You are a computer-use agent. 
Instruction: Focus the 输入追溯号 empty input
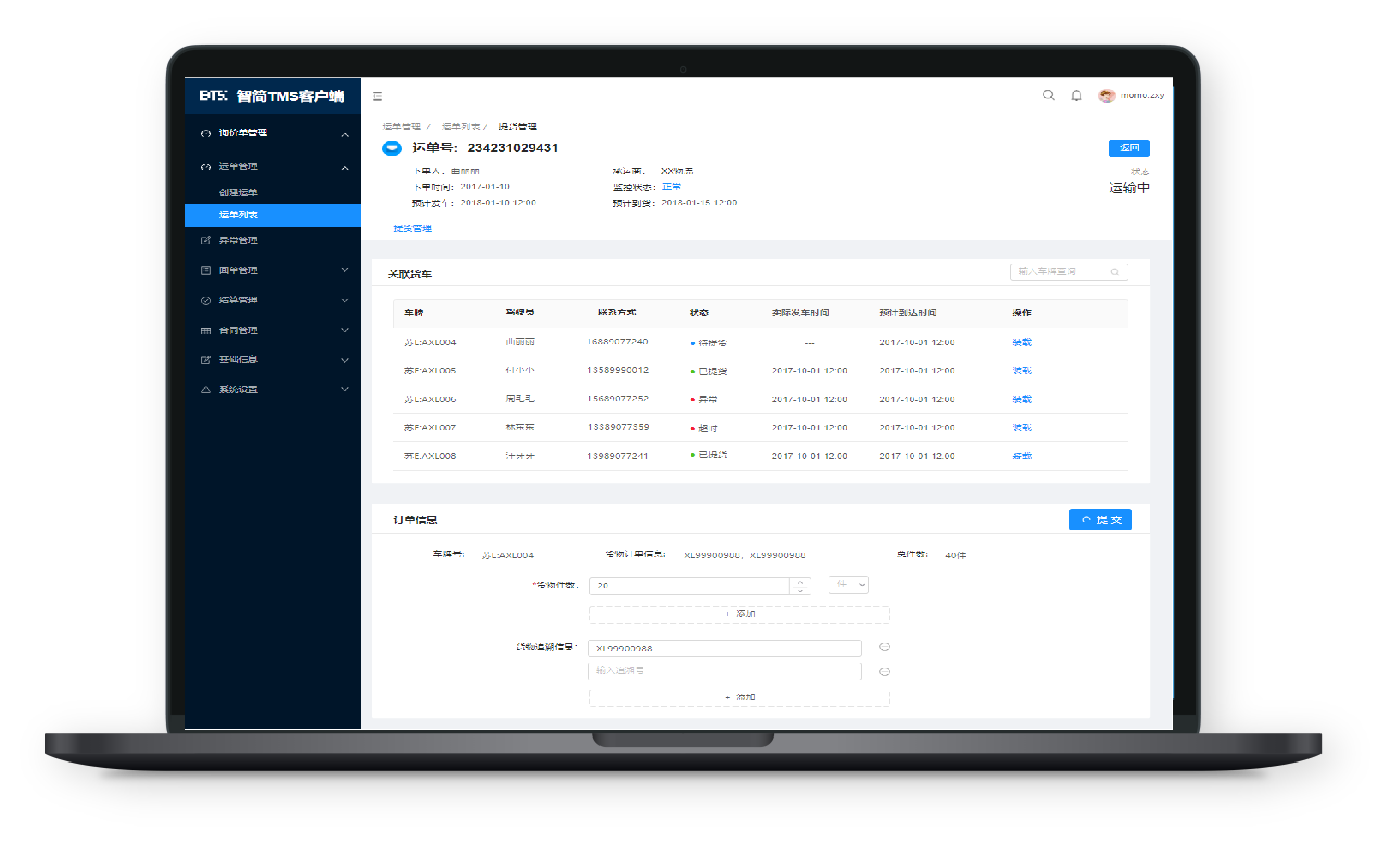point(725,671)
